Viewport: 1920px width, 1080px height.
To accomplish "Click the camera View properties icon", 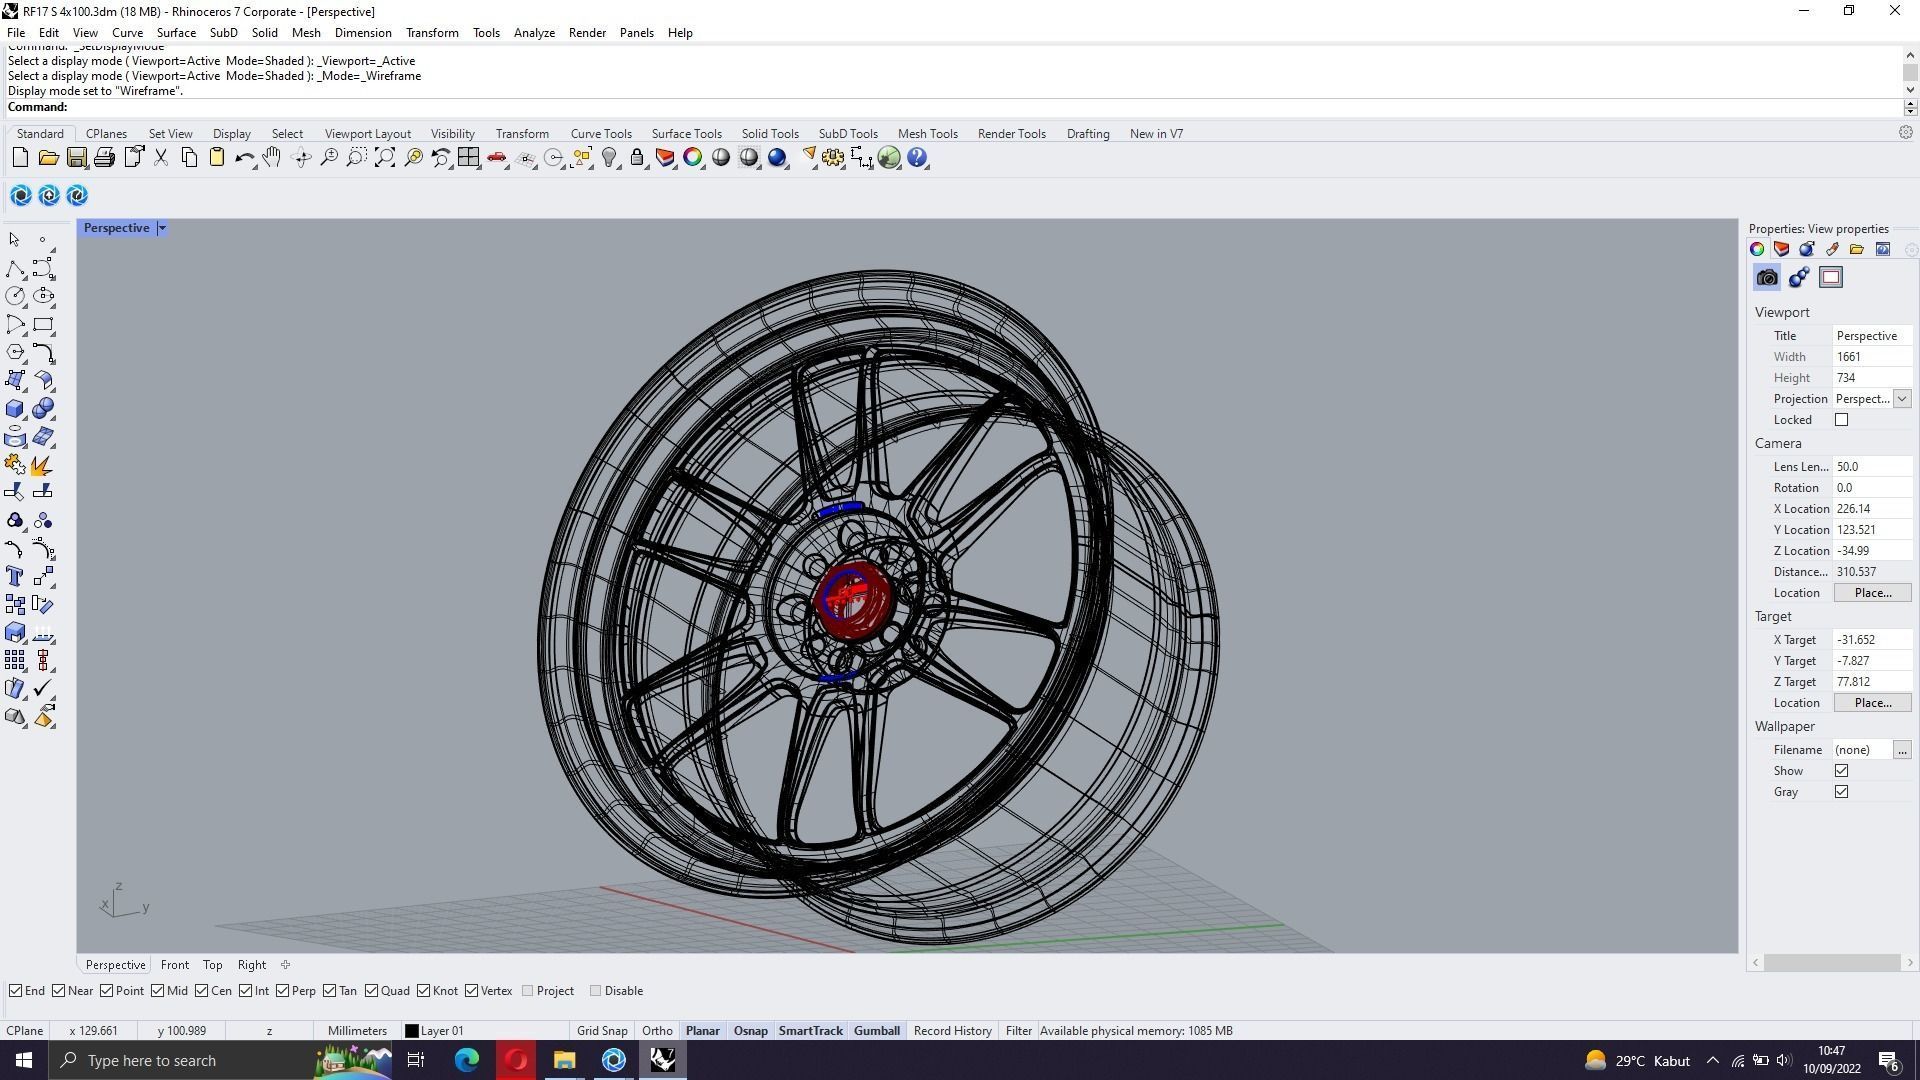I will (x=1767, y=278).
